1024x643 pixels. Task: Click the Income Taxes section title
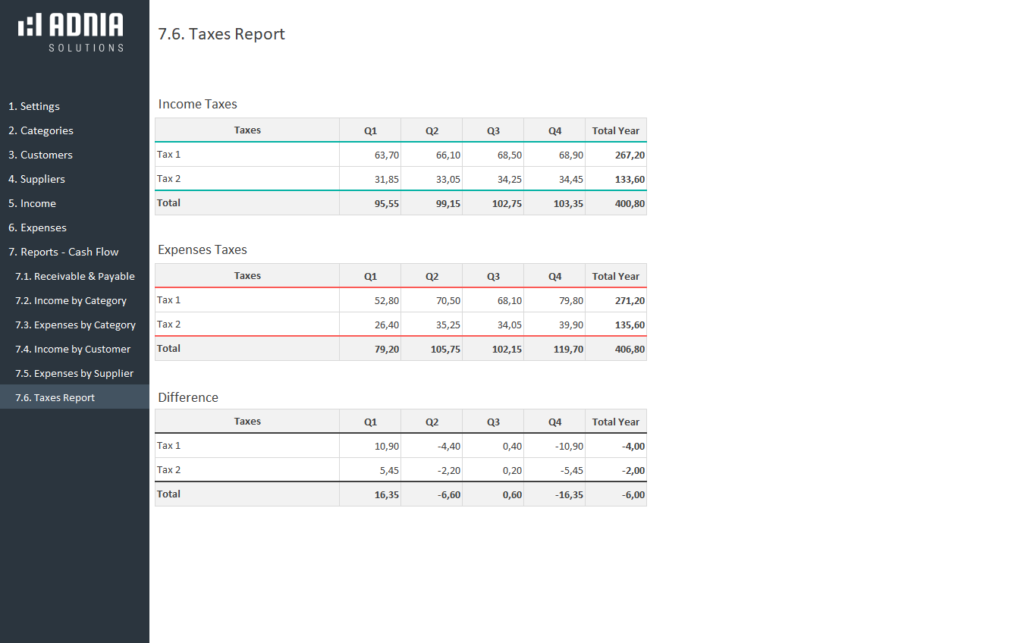tap(197, 104)
